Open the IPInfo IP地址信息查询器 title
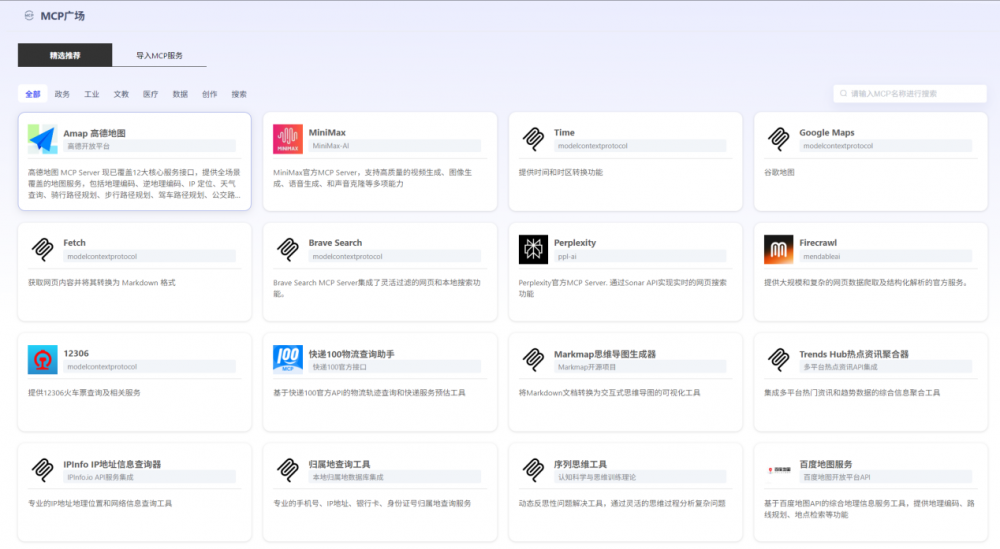Viewport: 1000px width, 549px height. click(112, 464)
